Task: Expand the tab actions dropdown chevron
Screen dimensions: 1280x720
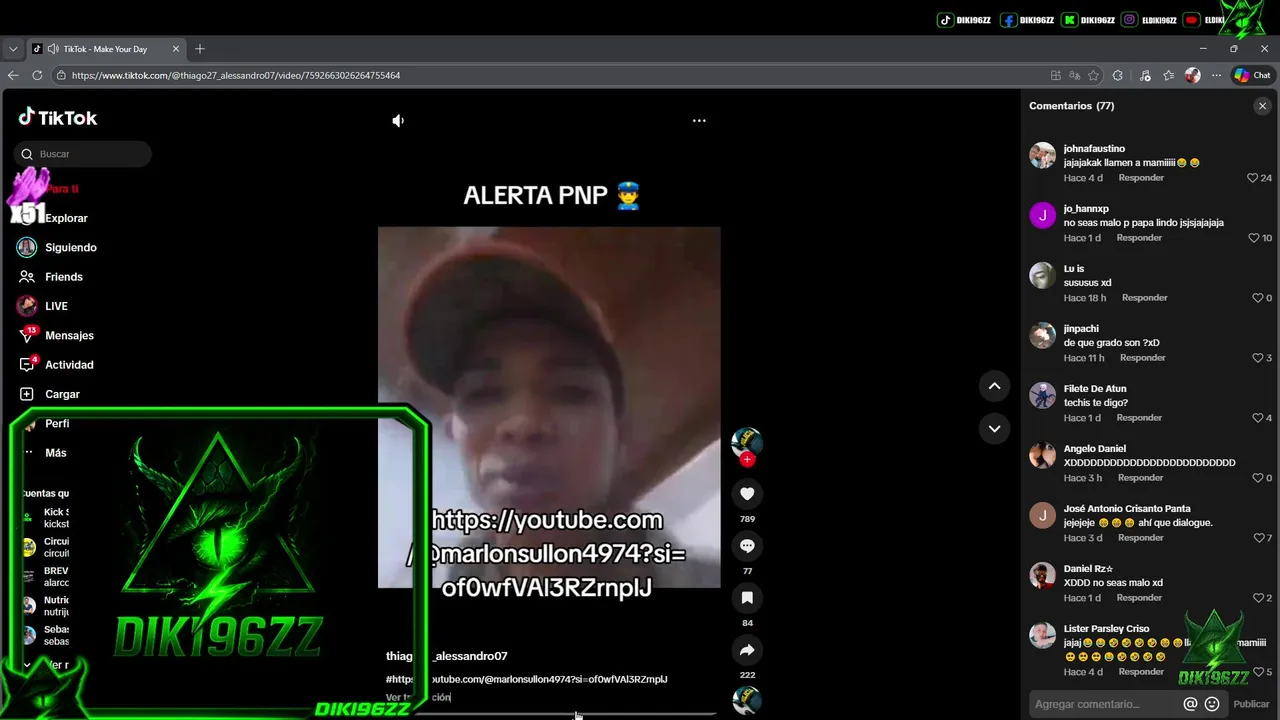Action: tap(13, 49)
